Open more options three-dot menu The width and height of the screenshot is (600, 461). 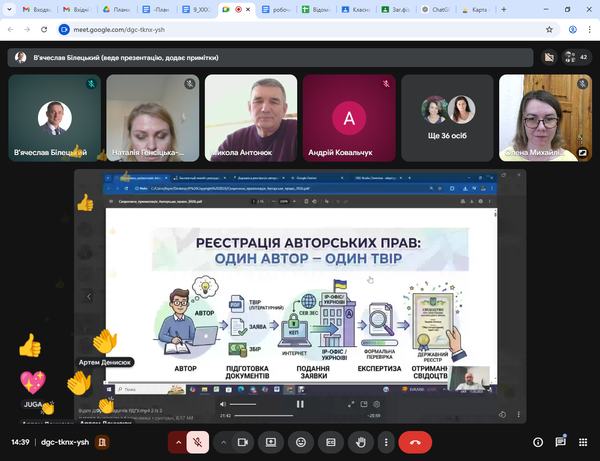[386, 442]
